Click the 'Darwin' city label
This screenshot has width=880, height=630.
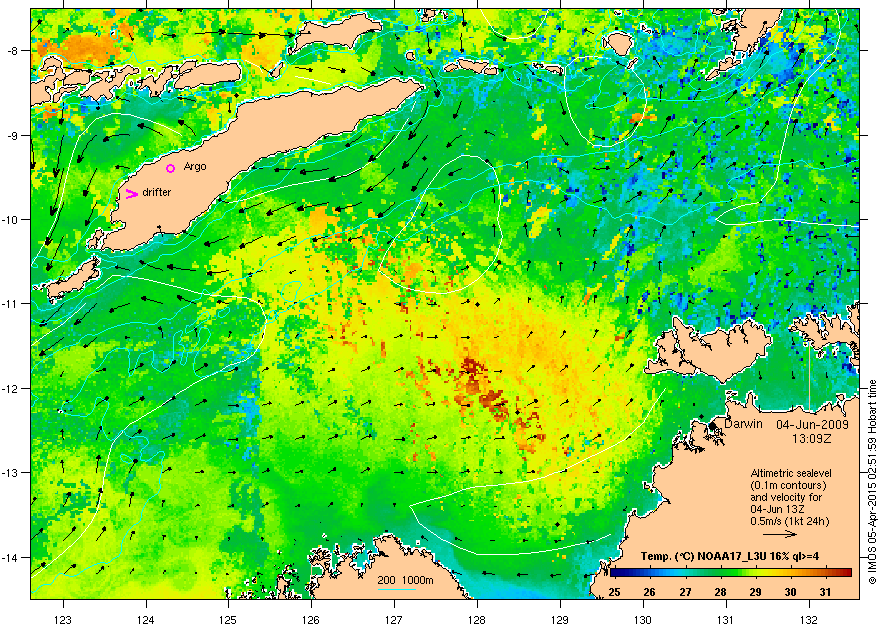744,424
